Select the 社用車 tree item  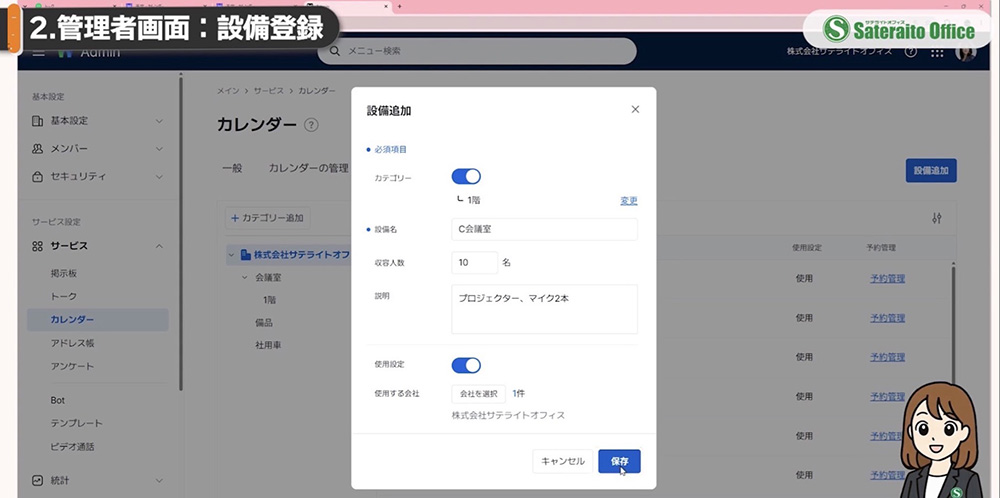(x=268, y=345)
